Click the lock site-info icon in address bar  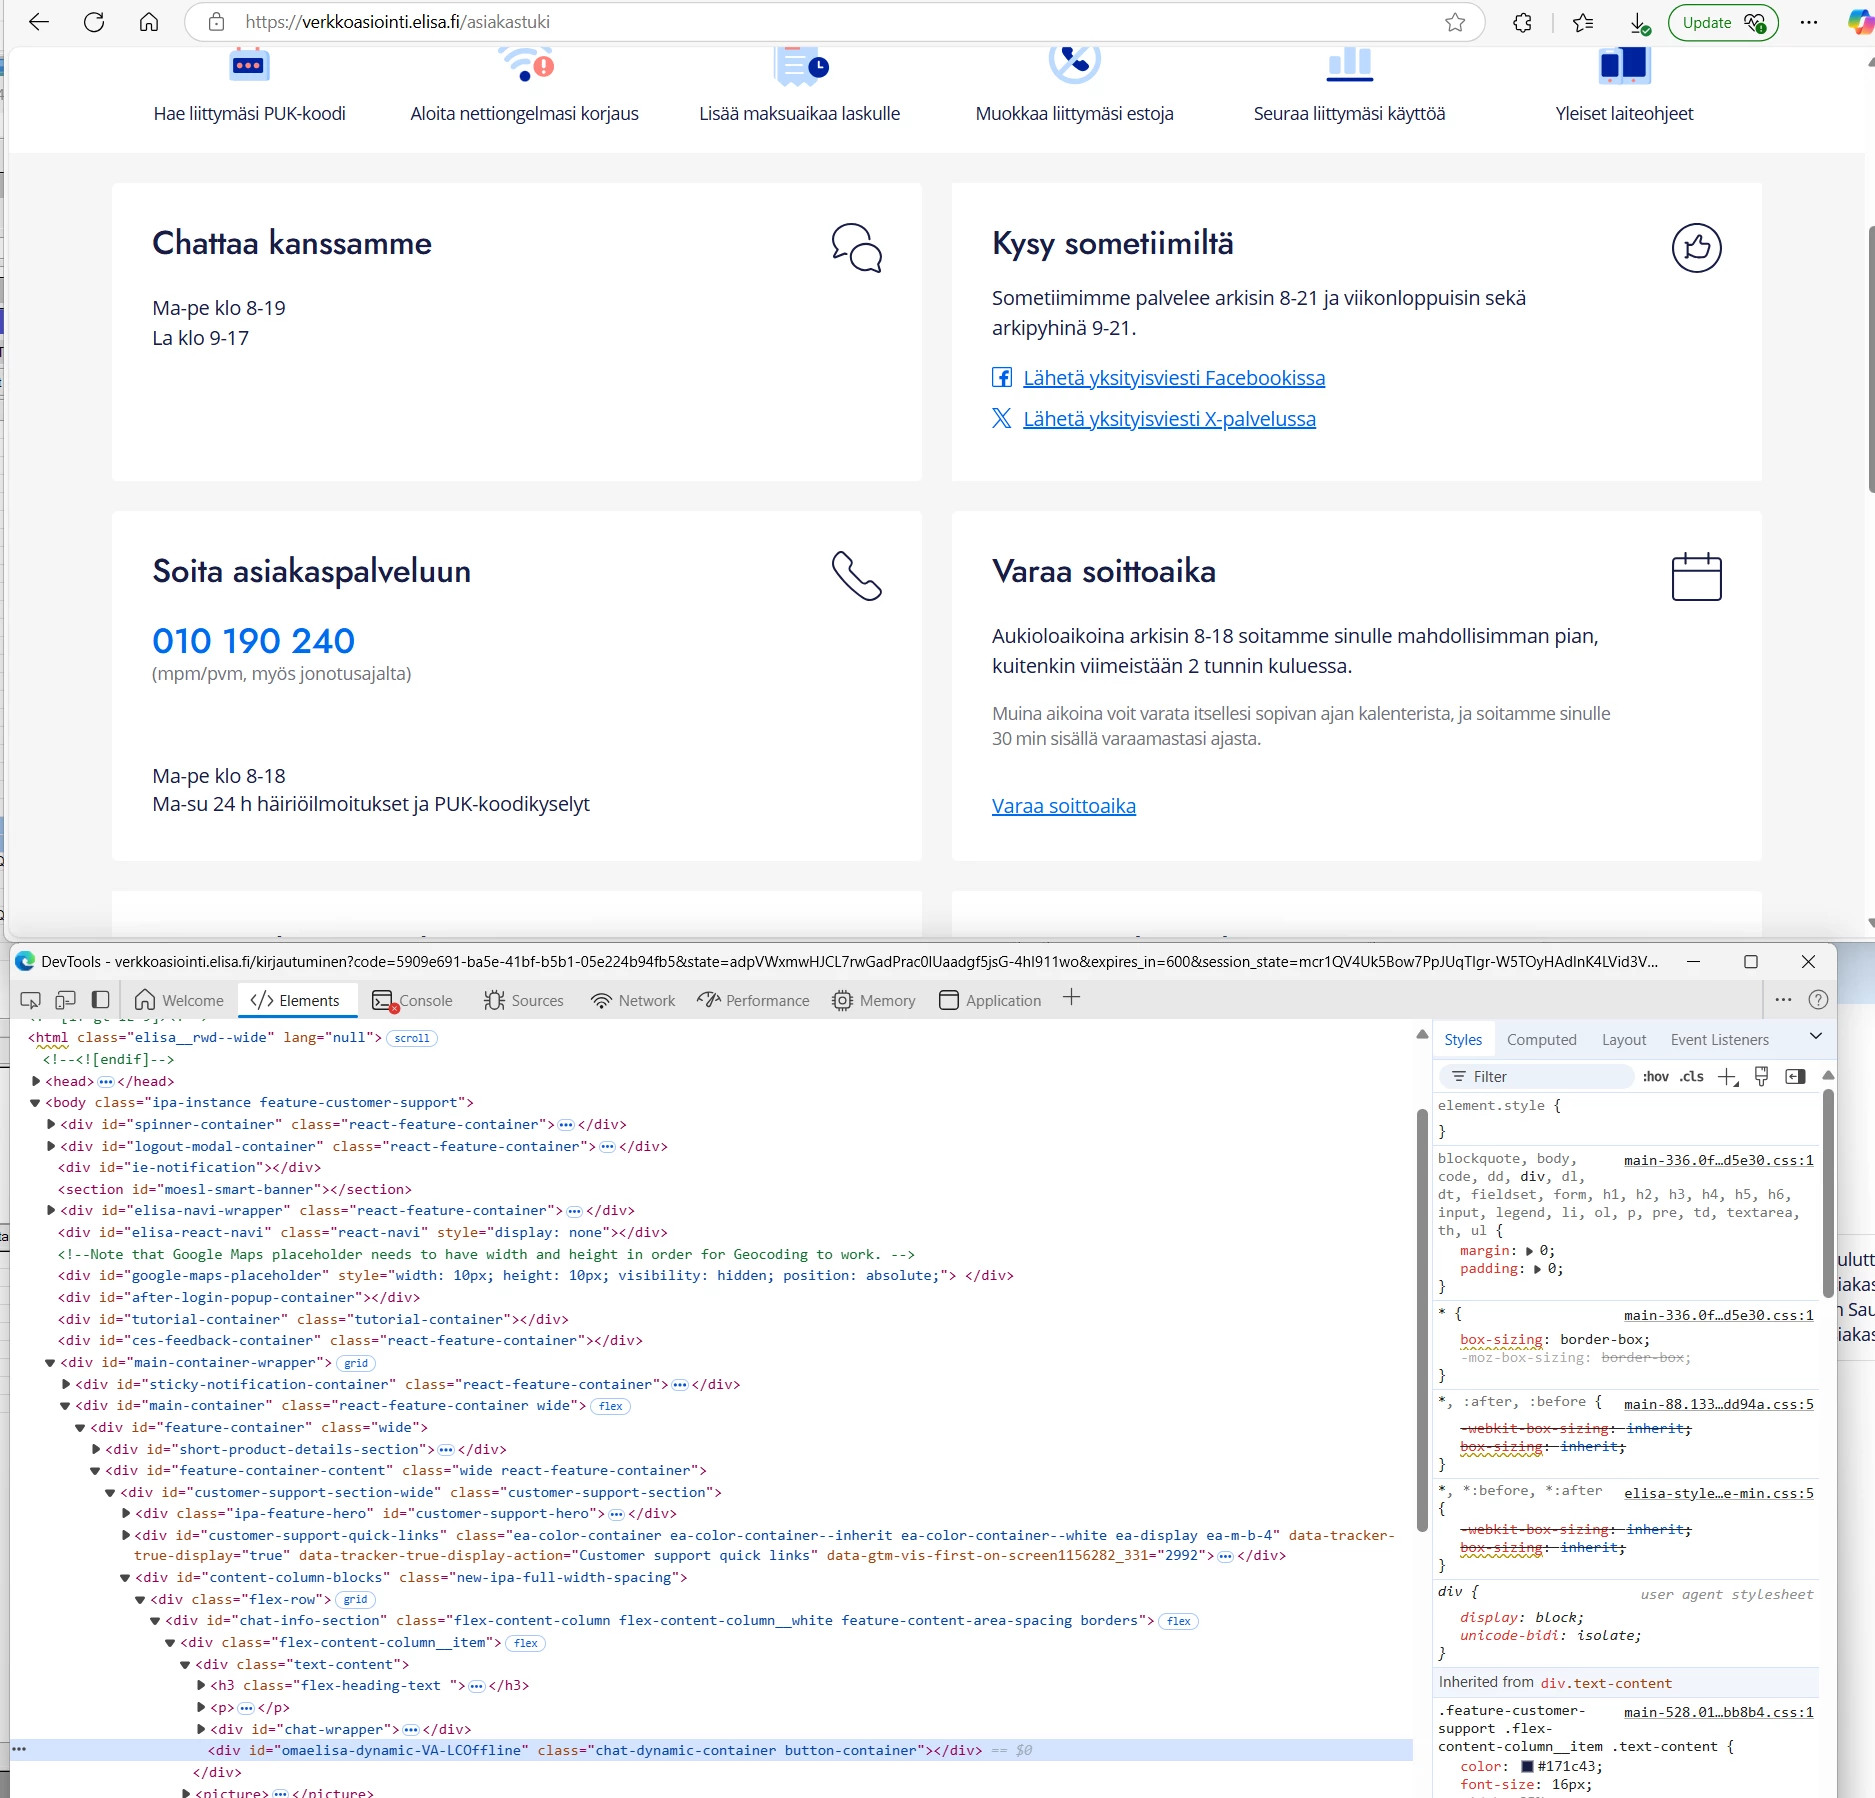[x=216, y=22]
